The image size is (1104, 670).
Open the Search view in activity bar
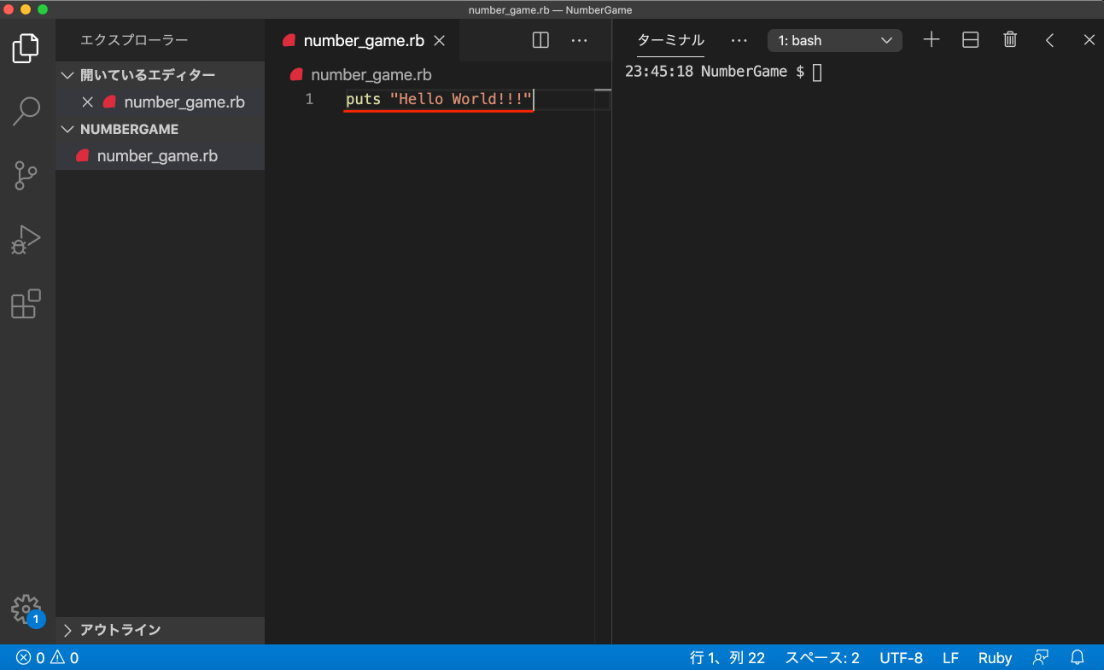pos(26,111)
